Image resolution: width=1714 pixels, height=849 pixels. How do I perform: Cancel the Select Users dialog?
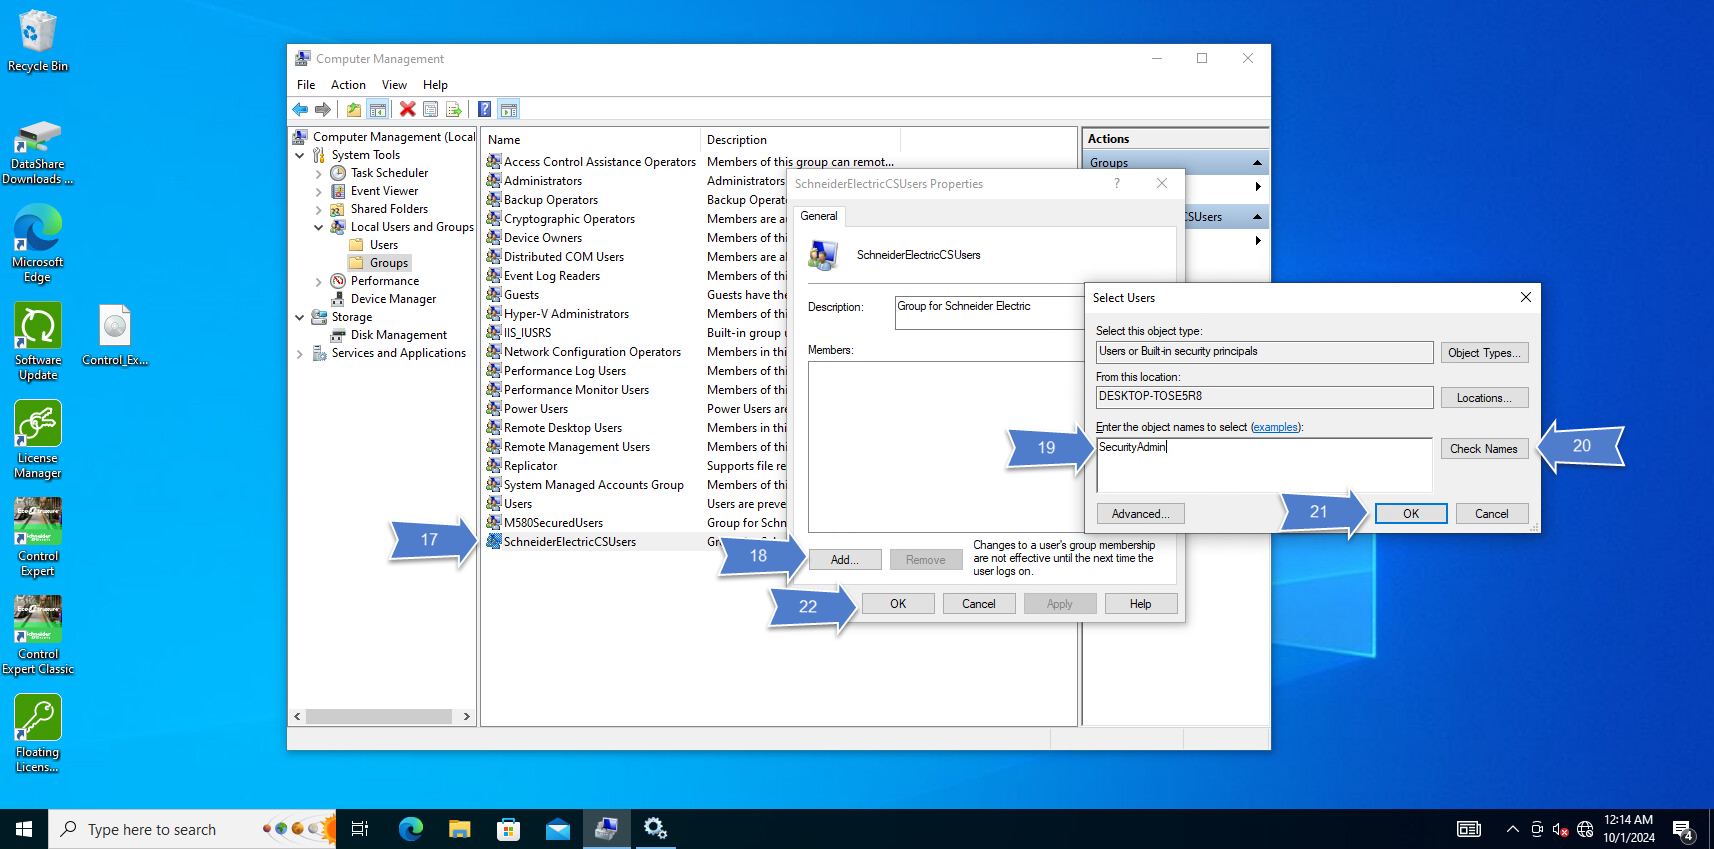pos(1492,514)
